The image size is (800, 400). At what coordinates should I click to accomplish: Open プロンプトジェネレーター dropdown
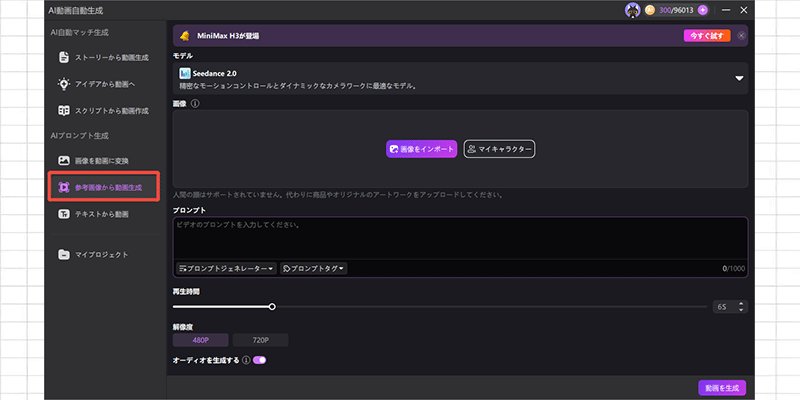click(227, 268)
